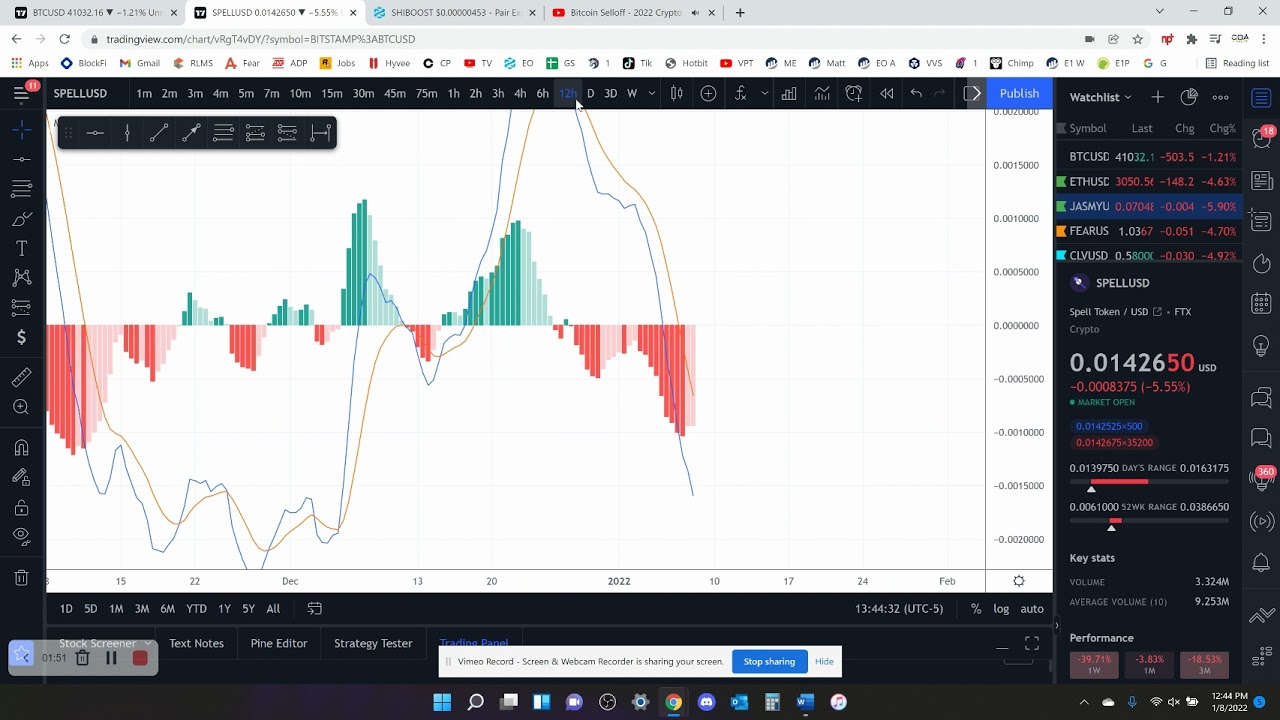Open the notifications bell in right sidebar
1280x720 pixels.
(1262, 563)
